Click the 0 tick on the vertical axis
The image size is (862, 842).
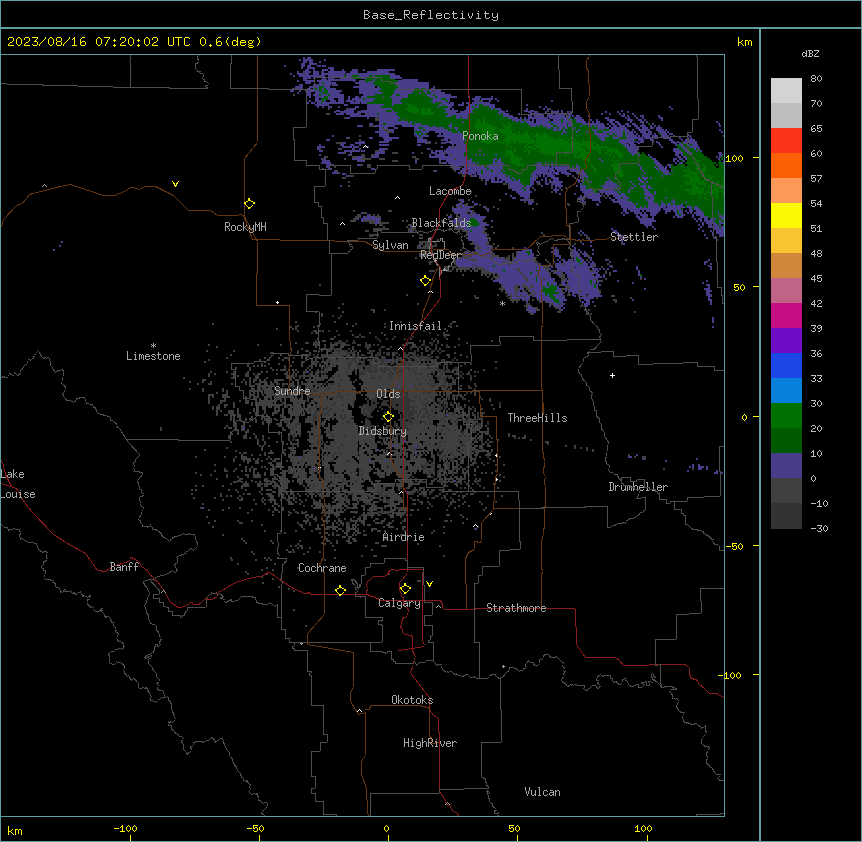coord(744,417)
